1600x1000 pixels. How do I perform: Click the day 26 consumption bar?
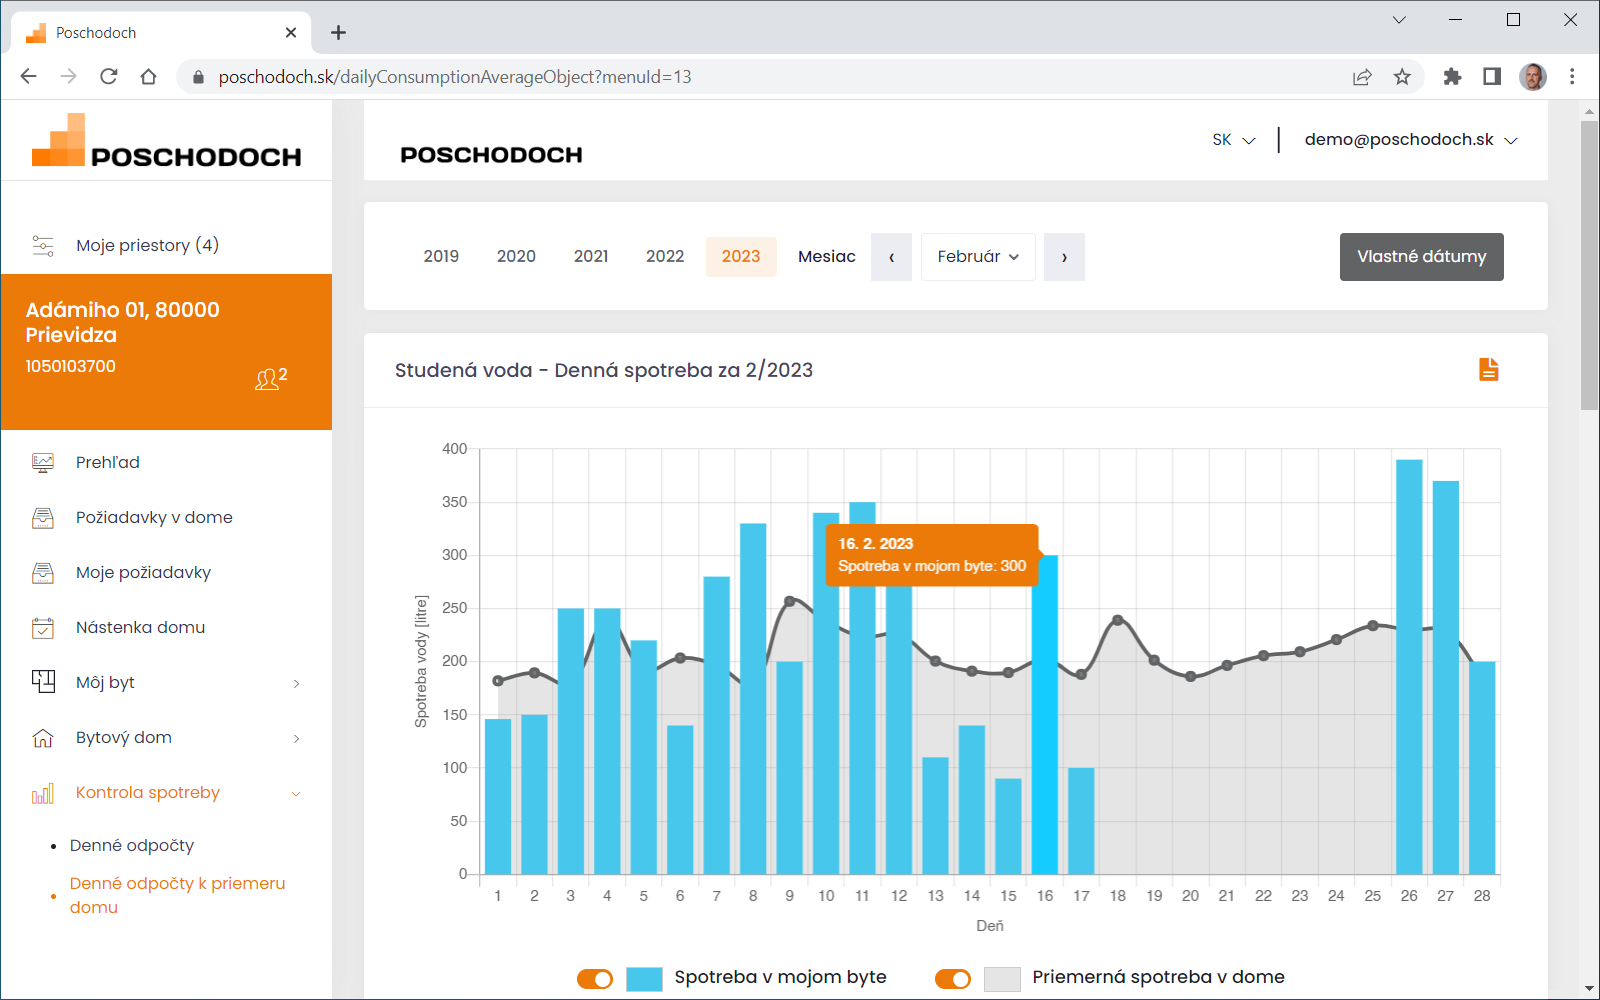(1409, 667)
